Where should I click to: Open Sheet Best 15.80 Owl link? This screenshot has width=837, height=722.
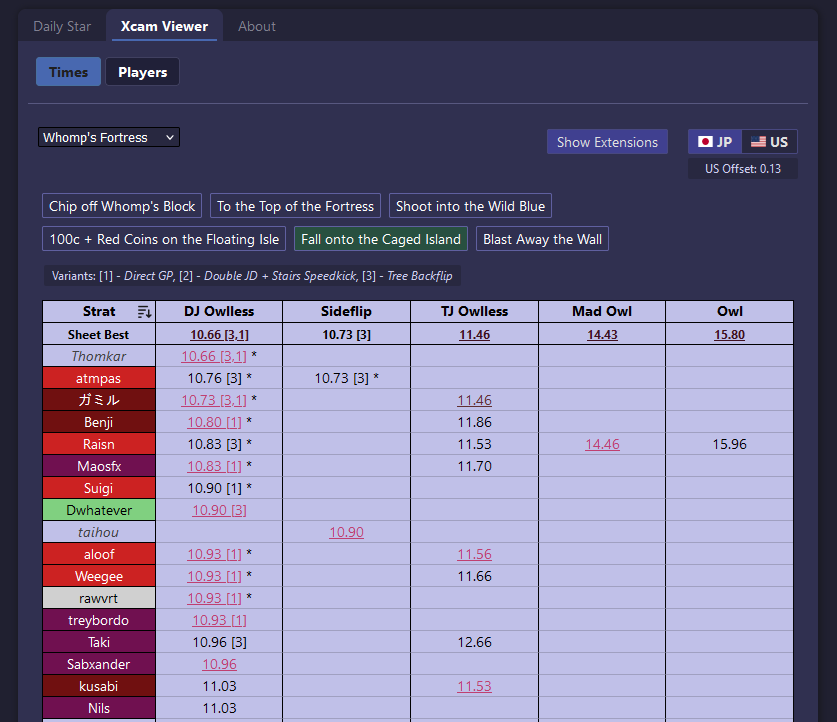730,335
